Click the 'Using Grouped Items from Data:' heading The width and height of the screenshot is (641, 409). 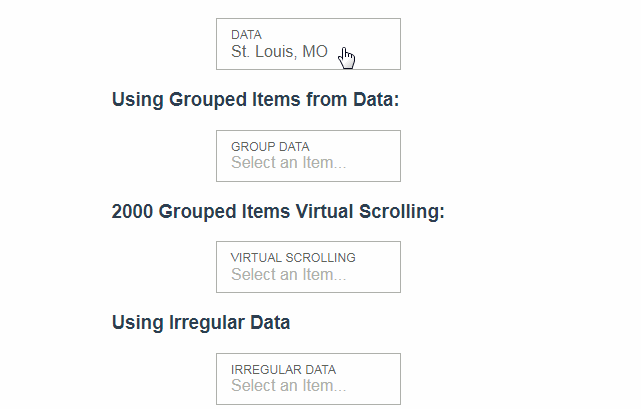(x=255, y=100)
